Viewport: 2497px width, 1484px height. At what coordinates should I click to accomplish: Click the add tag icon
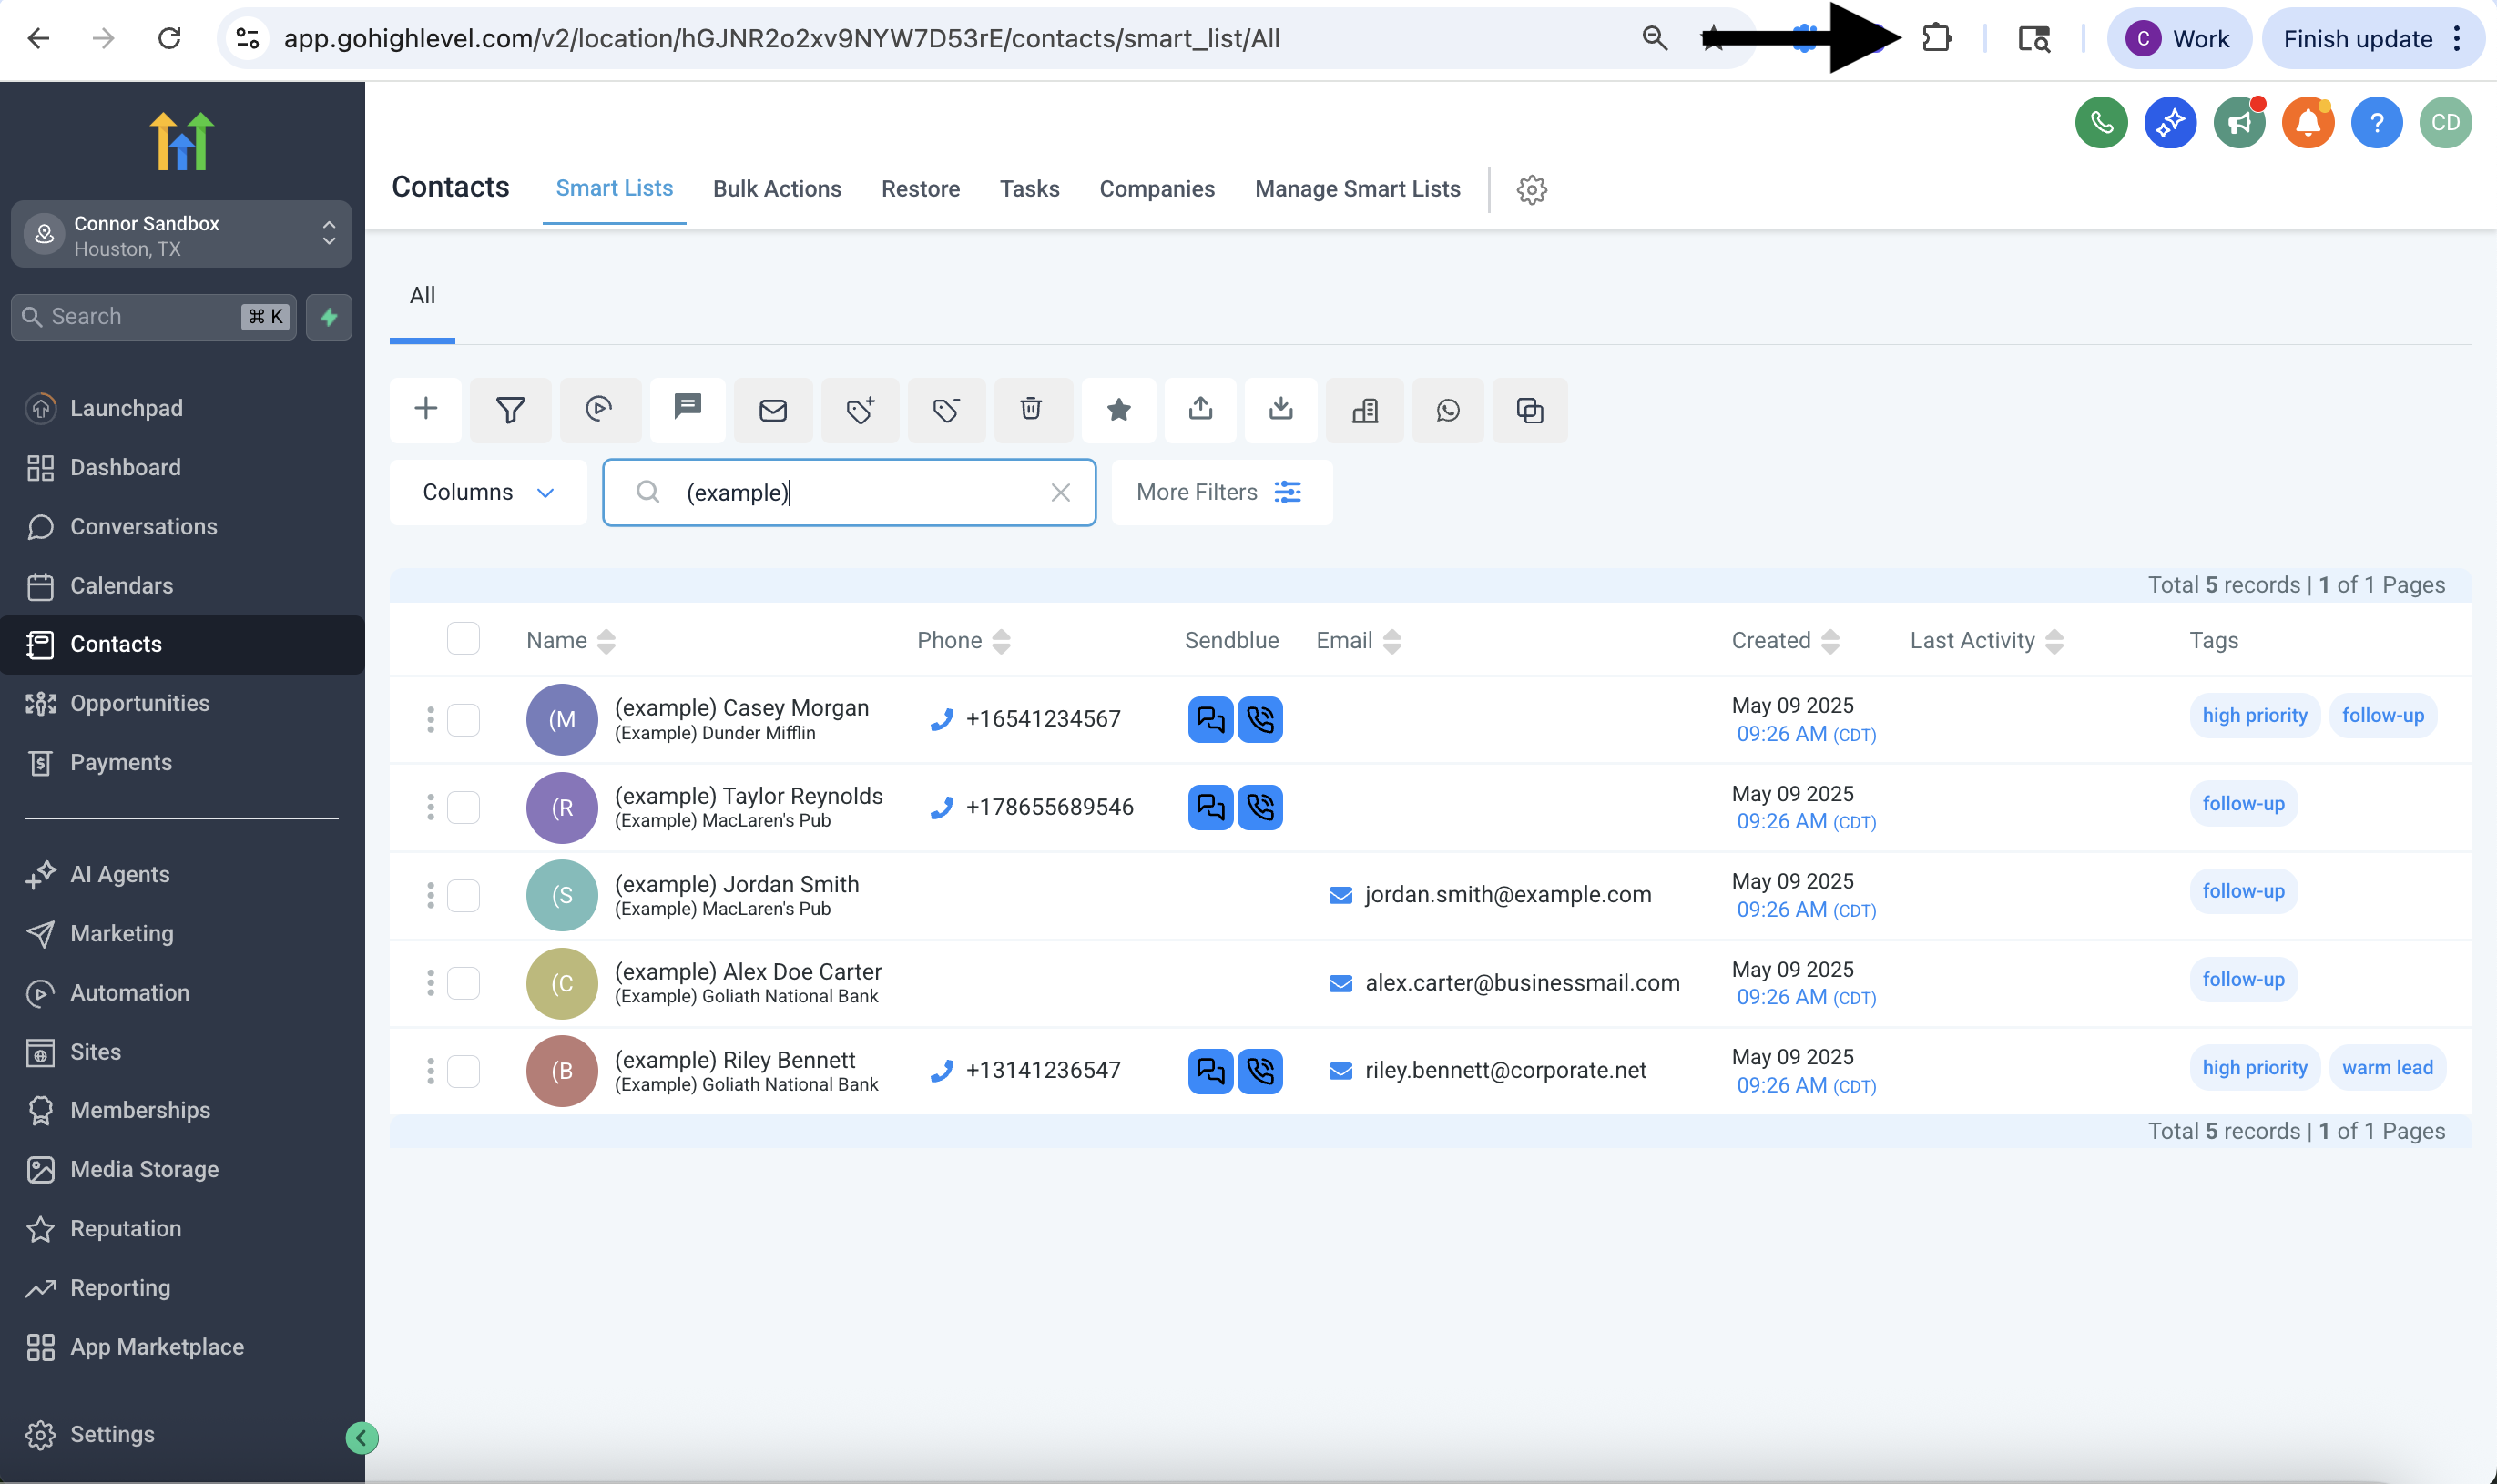click(x=860, y=409)
